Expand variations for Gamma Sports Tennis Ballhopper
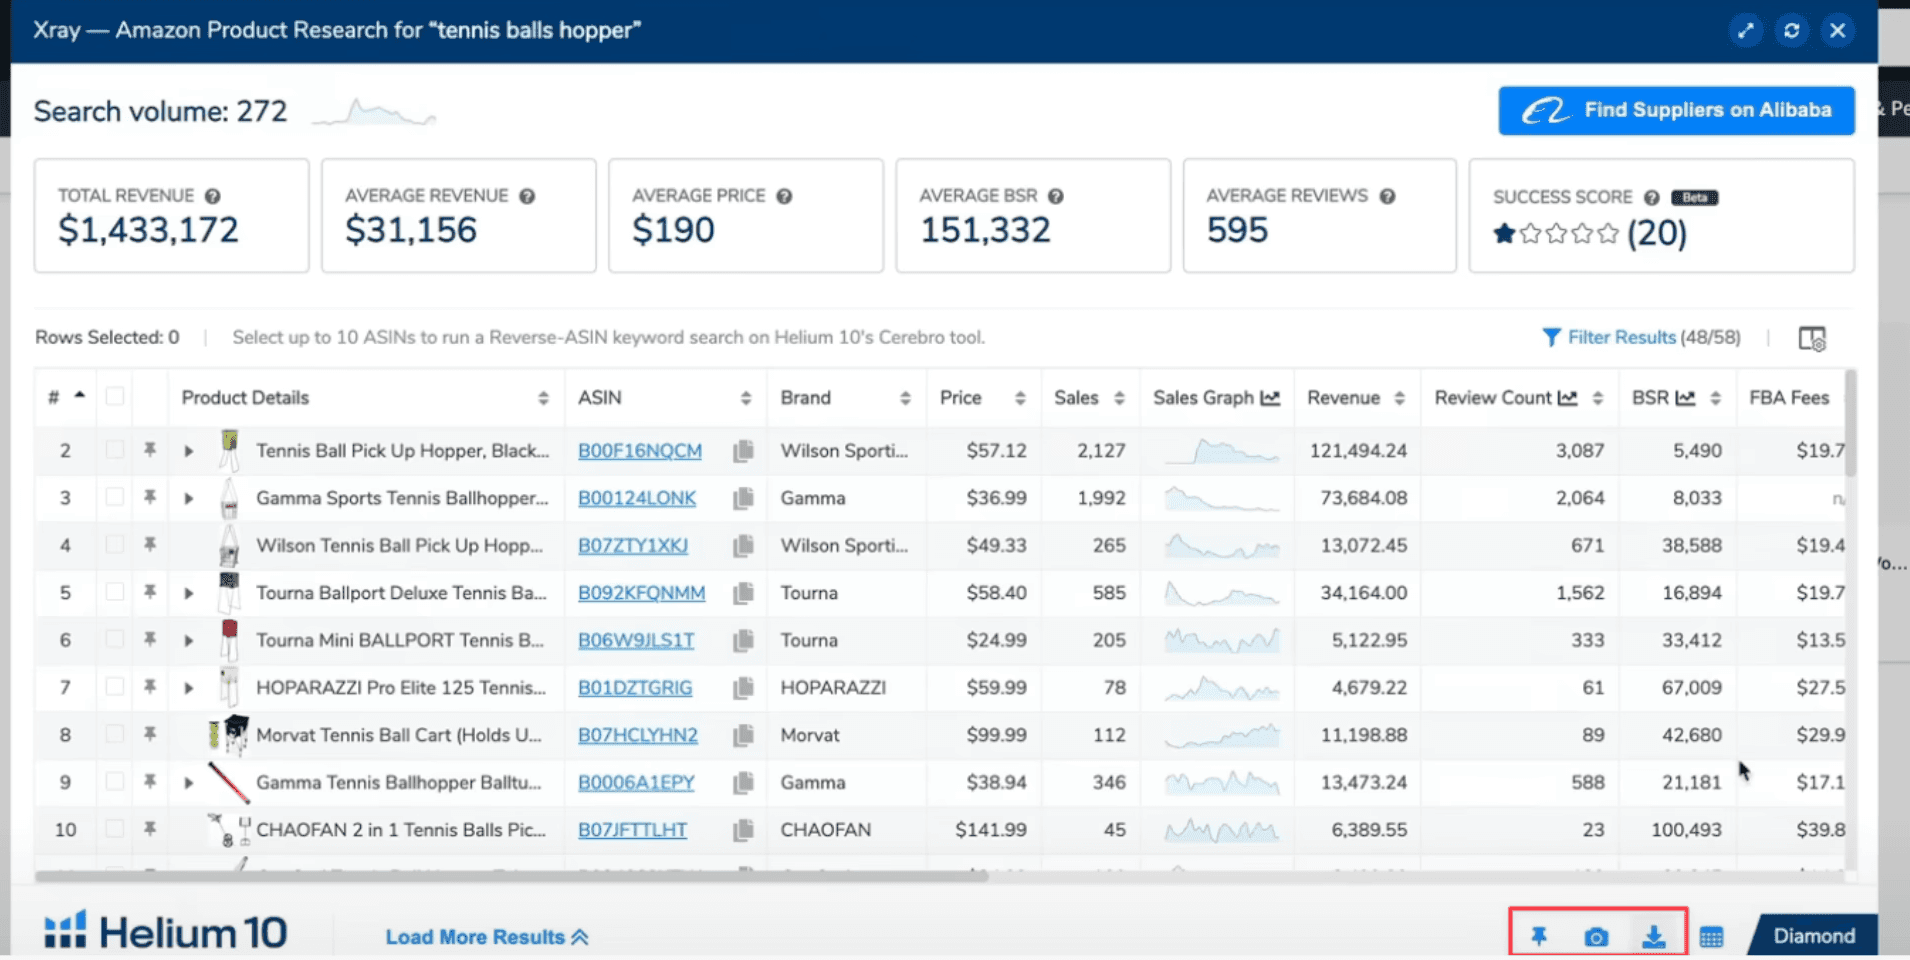 coord(188,498)
